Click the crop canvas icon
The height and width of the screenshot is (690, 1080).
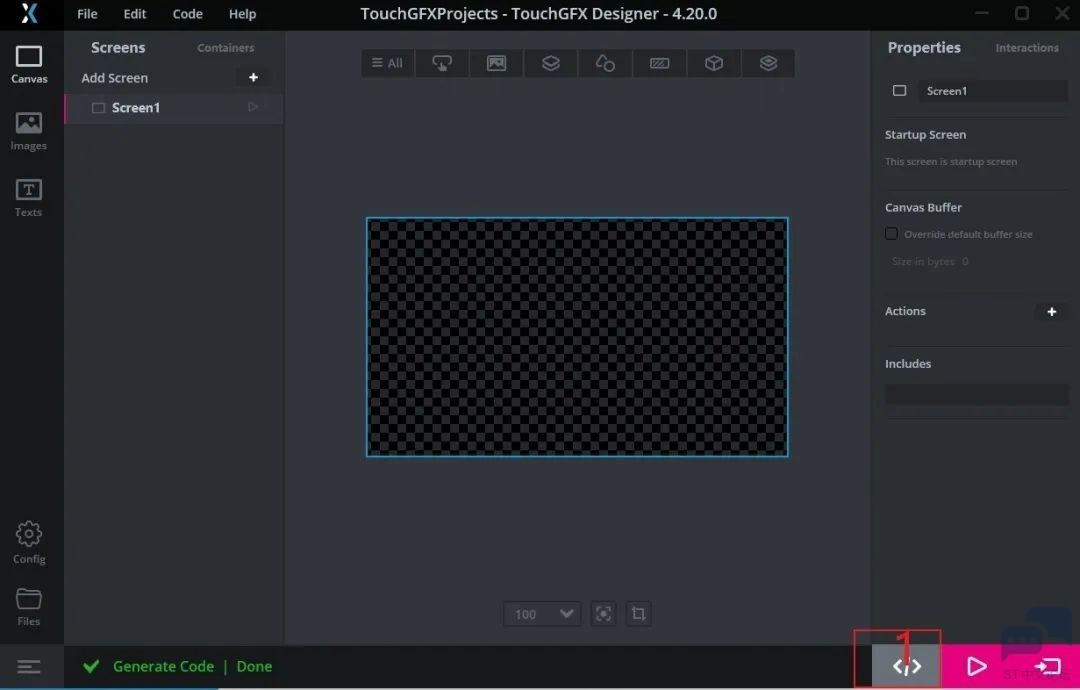point(638,614)
